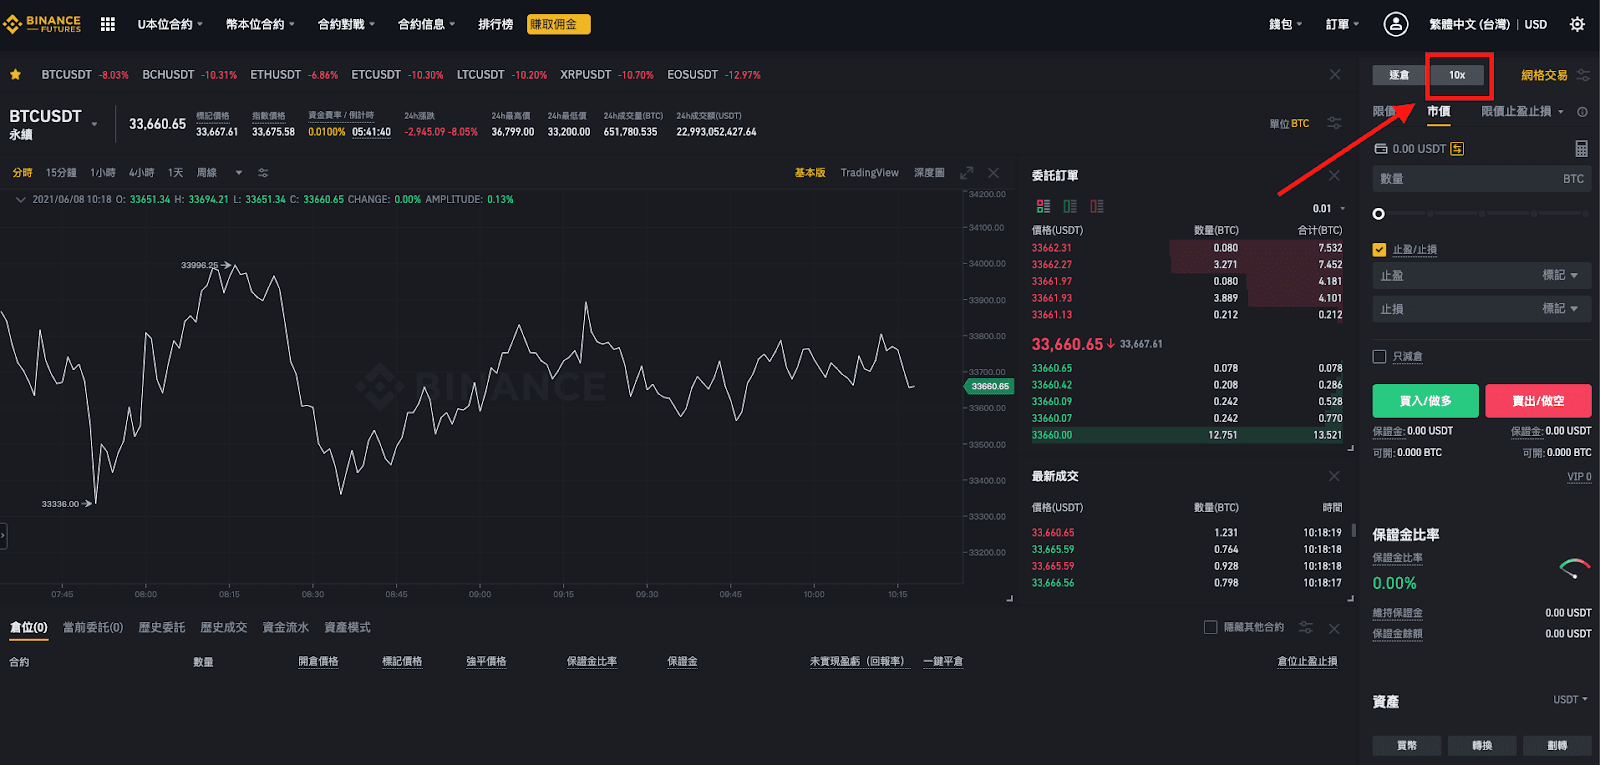Enable the reduce-only checkbox
Viewport: 1600px width, 765px height.
coord(1380,357)
